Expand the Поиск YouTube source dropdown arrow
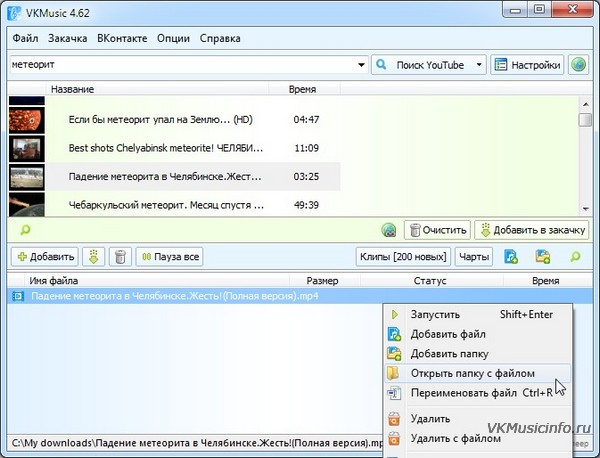Screen dimensions: 600x458 479,65
